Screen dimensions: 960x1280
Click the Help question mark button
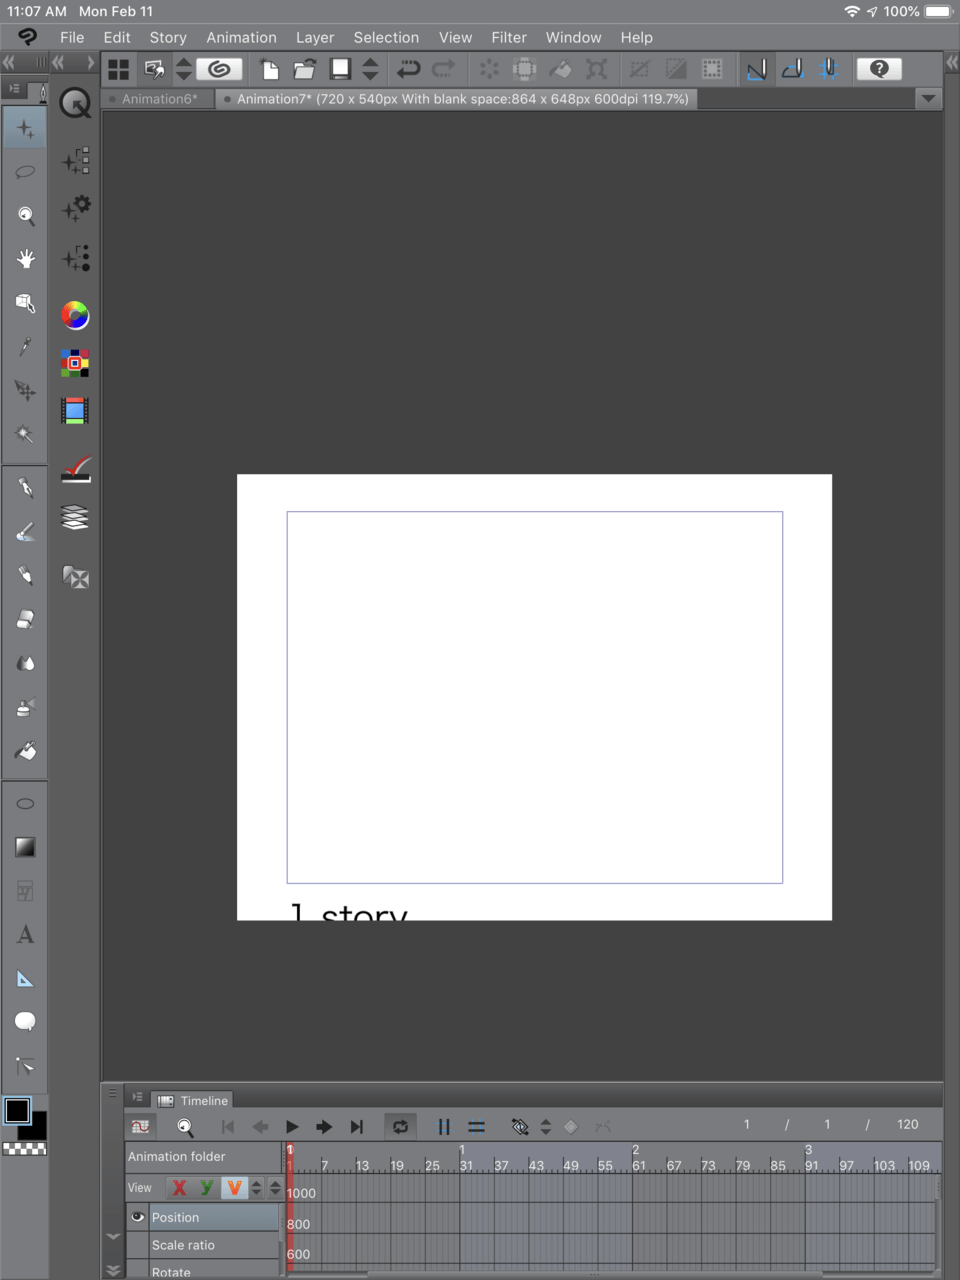(879, 69)
